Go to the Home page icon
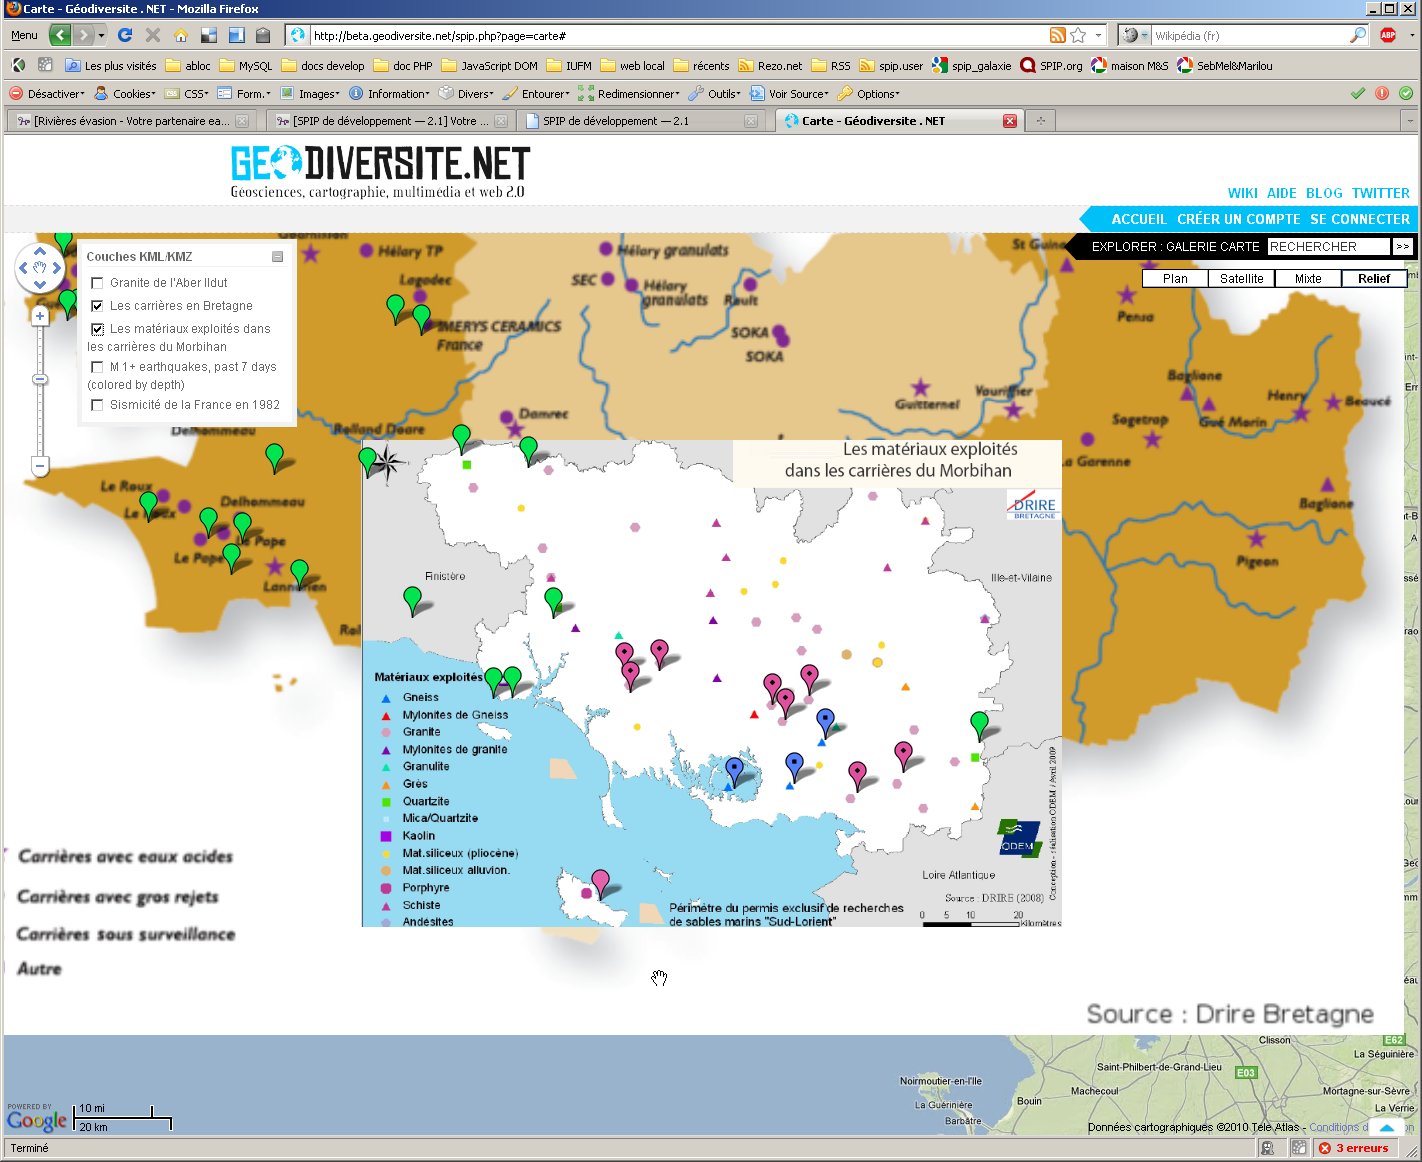Viewport: 1422px width, 1162px height. pyautogui.click(x=181, y=35)
